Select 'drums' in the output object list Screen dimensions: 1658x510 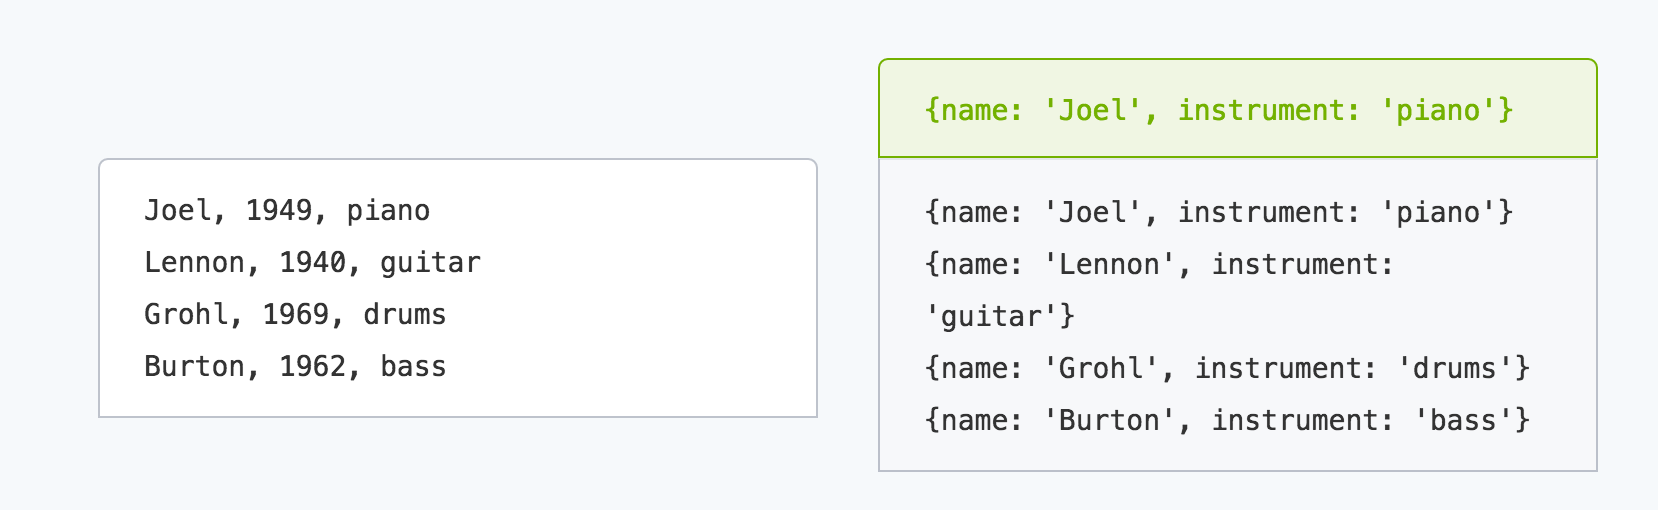tap(1455, 368)
